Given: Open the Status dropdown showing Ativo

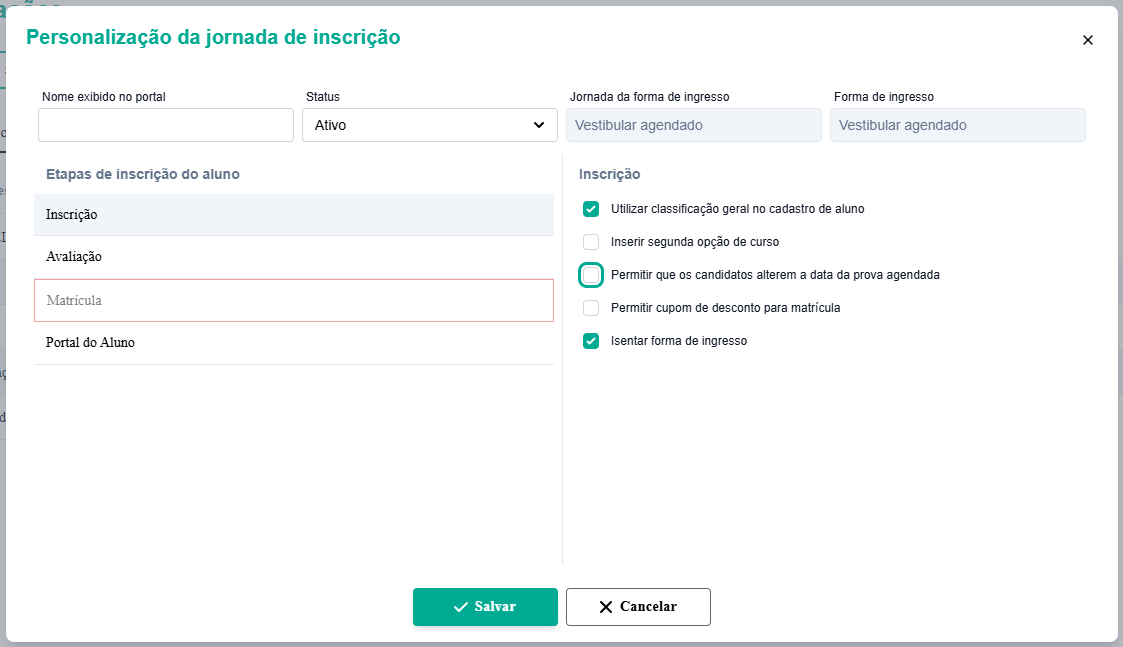Looking at the screenshot, I should 430,125.
